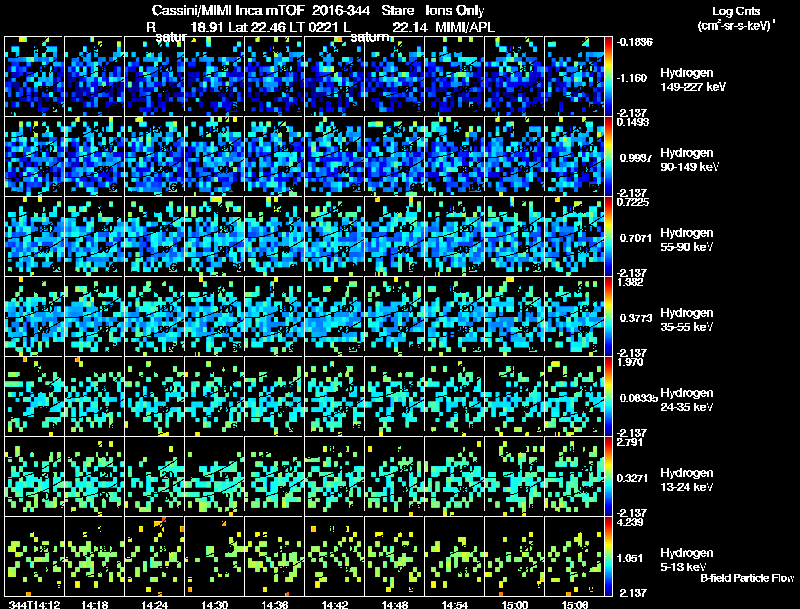Click the color bar beside Hydrogen 35-55 keV

point(608,316)
